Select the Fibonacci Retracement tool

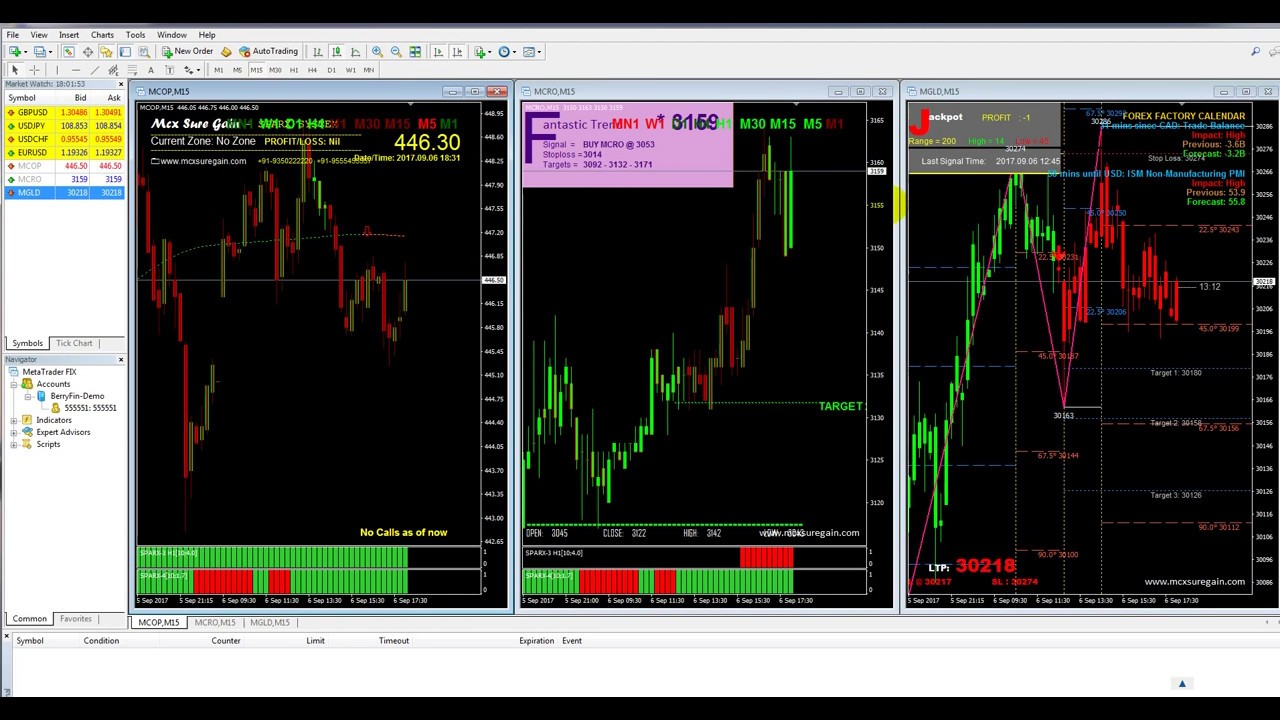(x=132, y=70)
